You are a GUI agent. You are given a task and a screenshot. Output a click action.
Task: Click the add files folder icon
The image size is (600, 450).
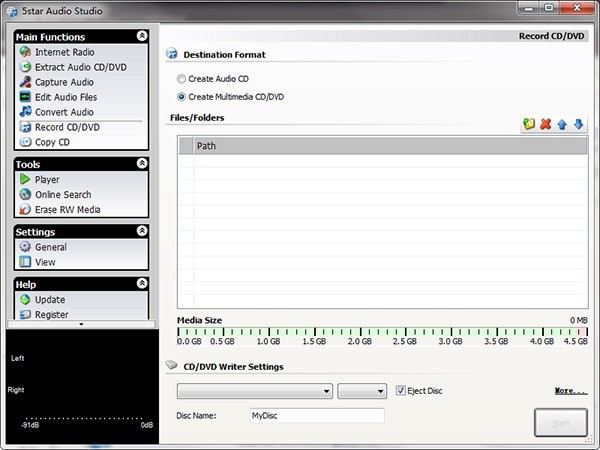(528, 125)
